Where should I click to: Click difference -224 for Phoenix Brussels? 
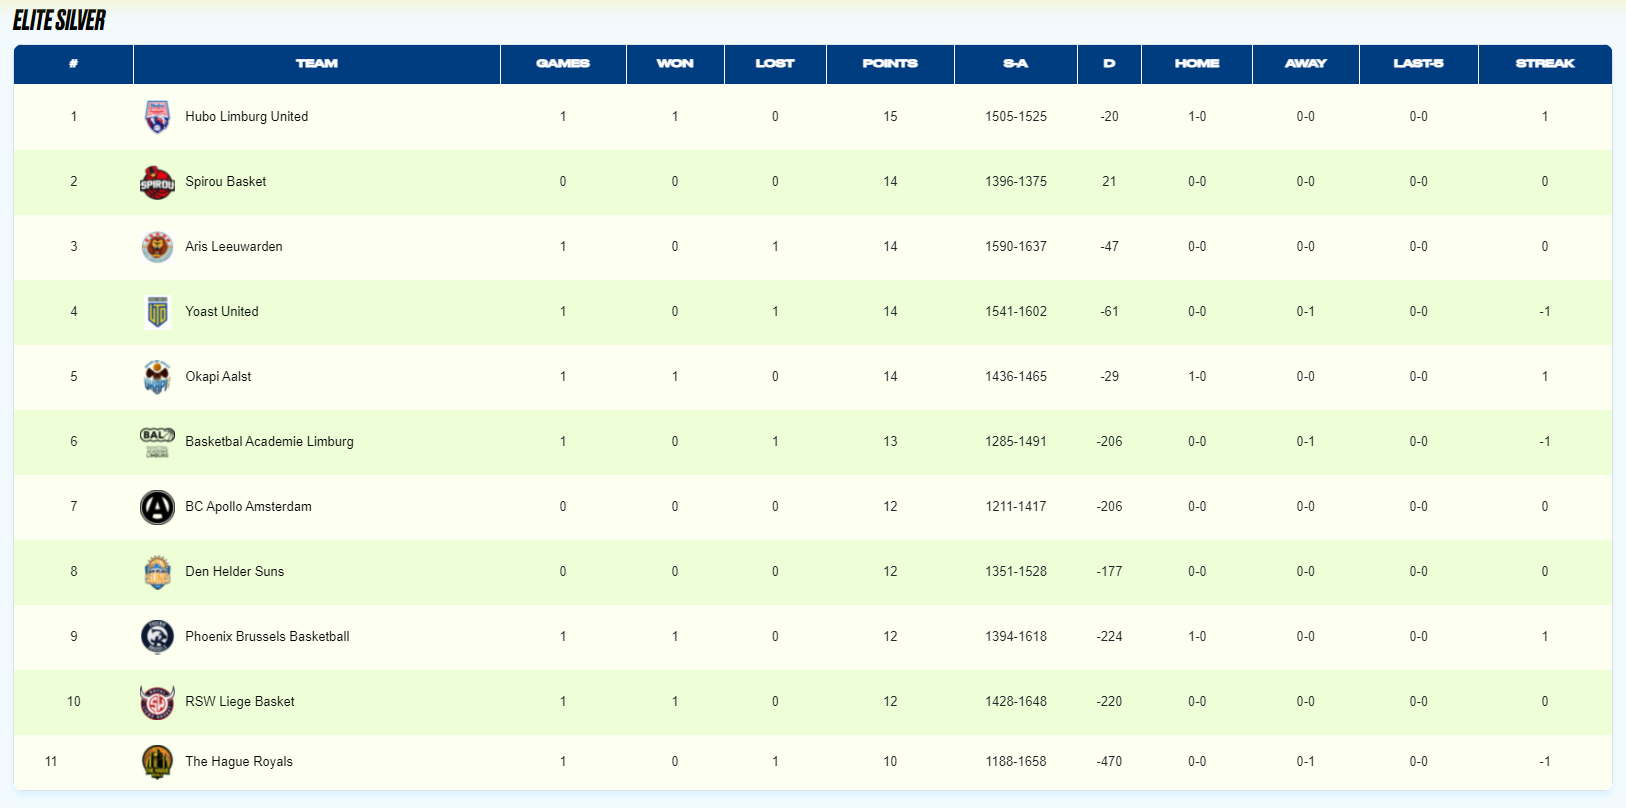(1109, 637)
